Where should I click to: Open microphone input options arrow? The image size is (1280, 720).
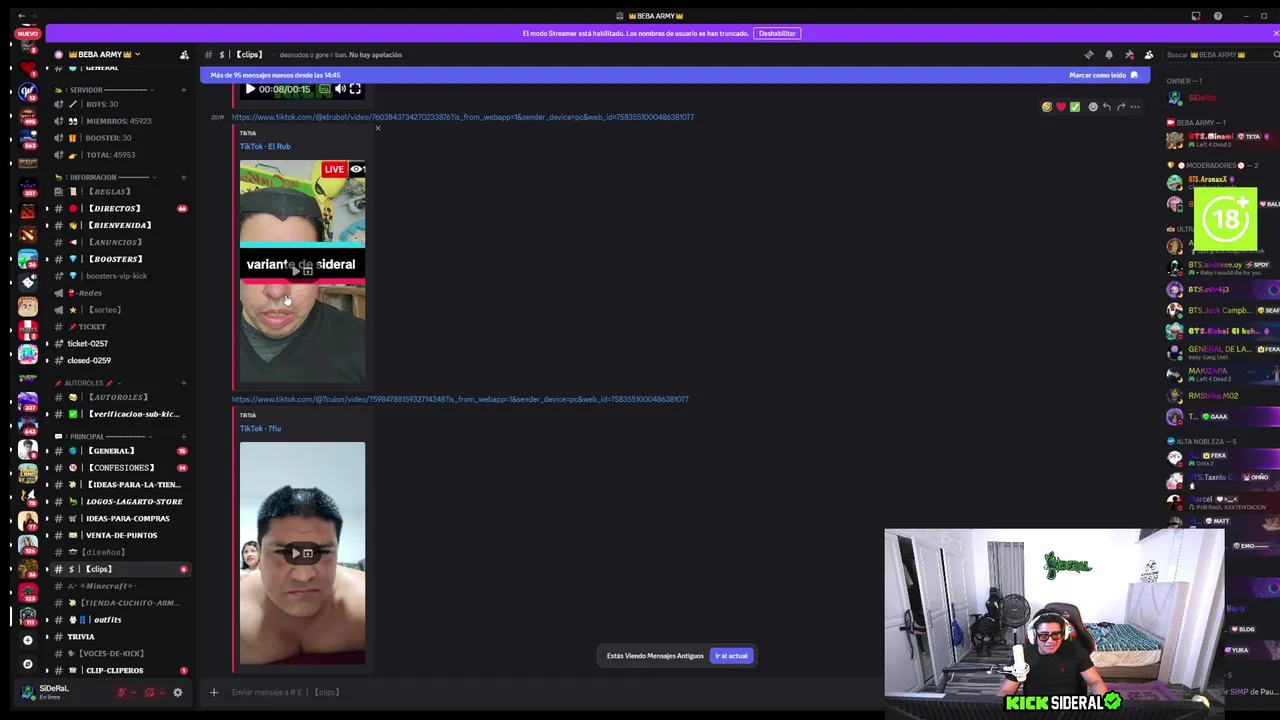click(134, 692)
